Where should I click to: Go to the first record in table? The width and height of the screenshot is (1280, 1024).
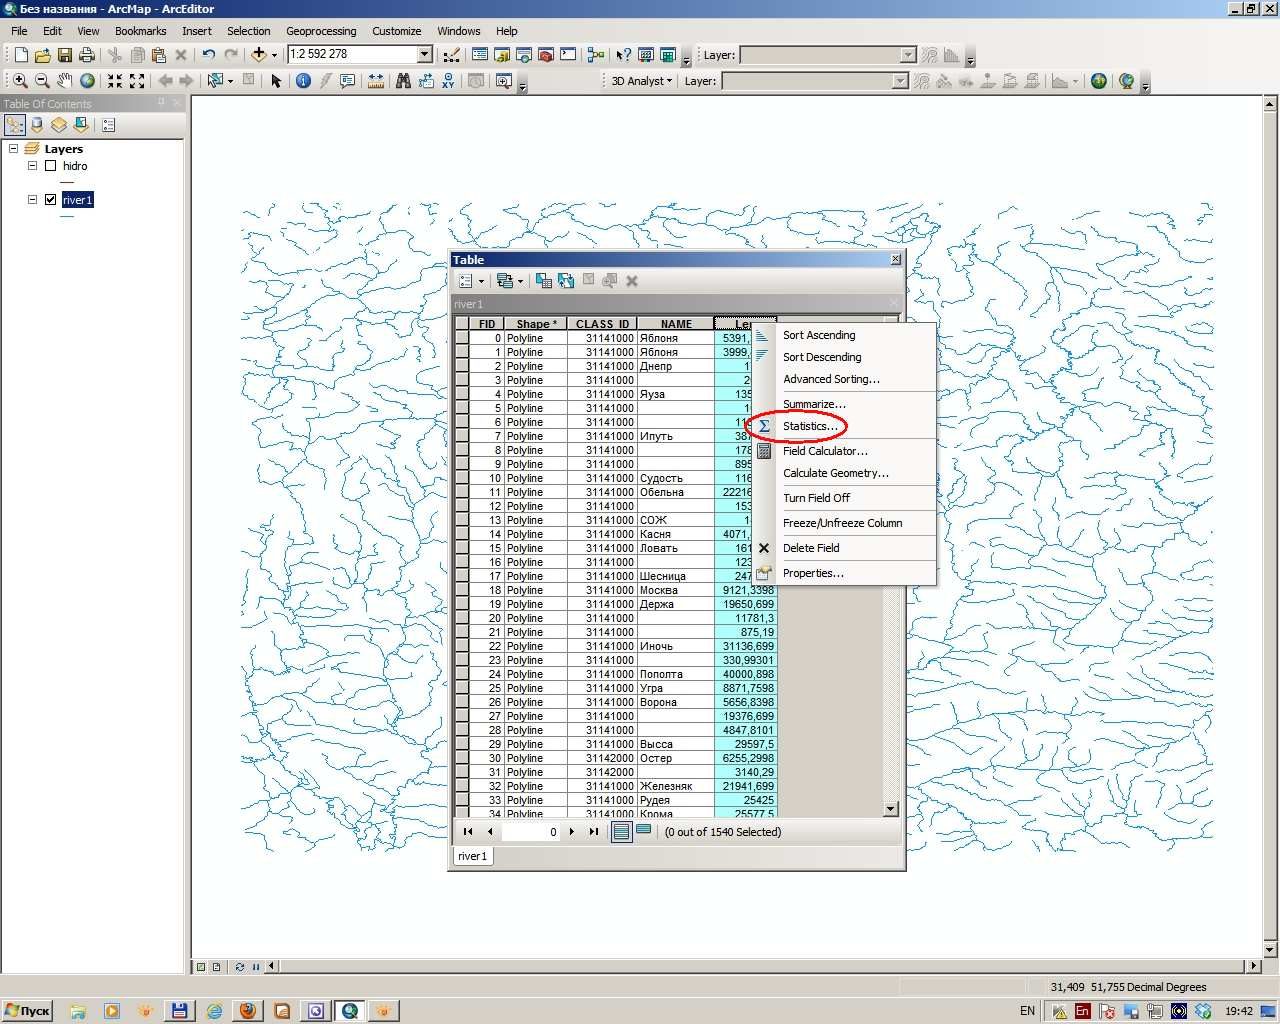point(468,831)
